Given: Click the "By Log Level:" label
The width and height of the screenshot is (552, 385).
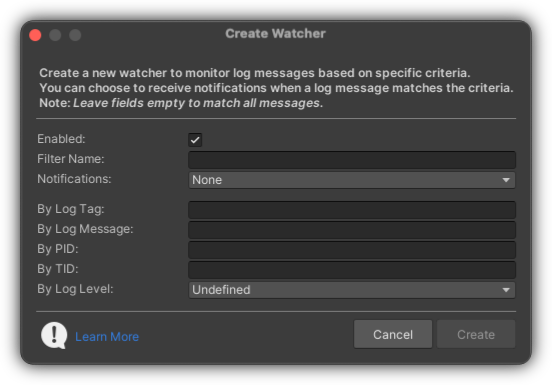Looking at the screenshot, I should point(75,289).
